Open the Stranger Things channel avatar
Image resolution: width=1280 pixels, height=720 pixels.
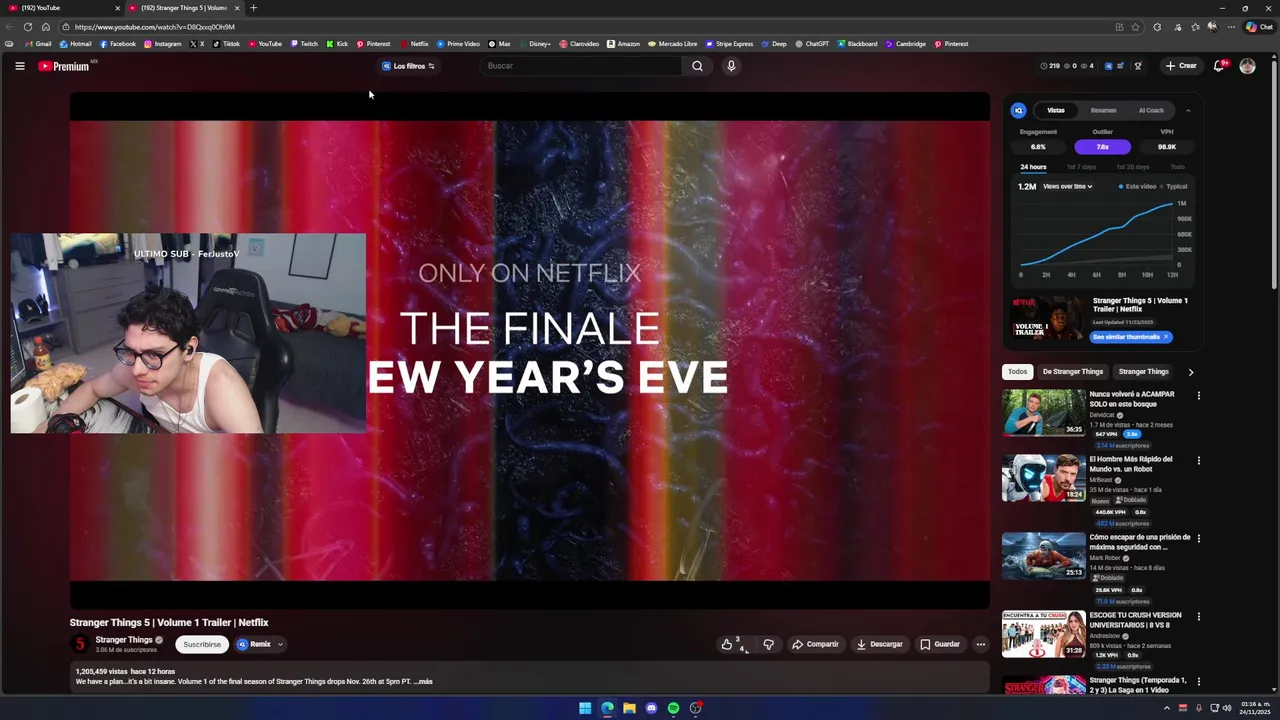(79, 644)
